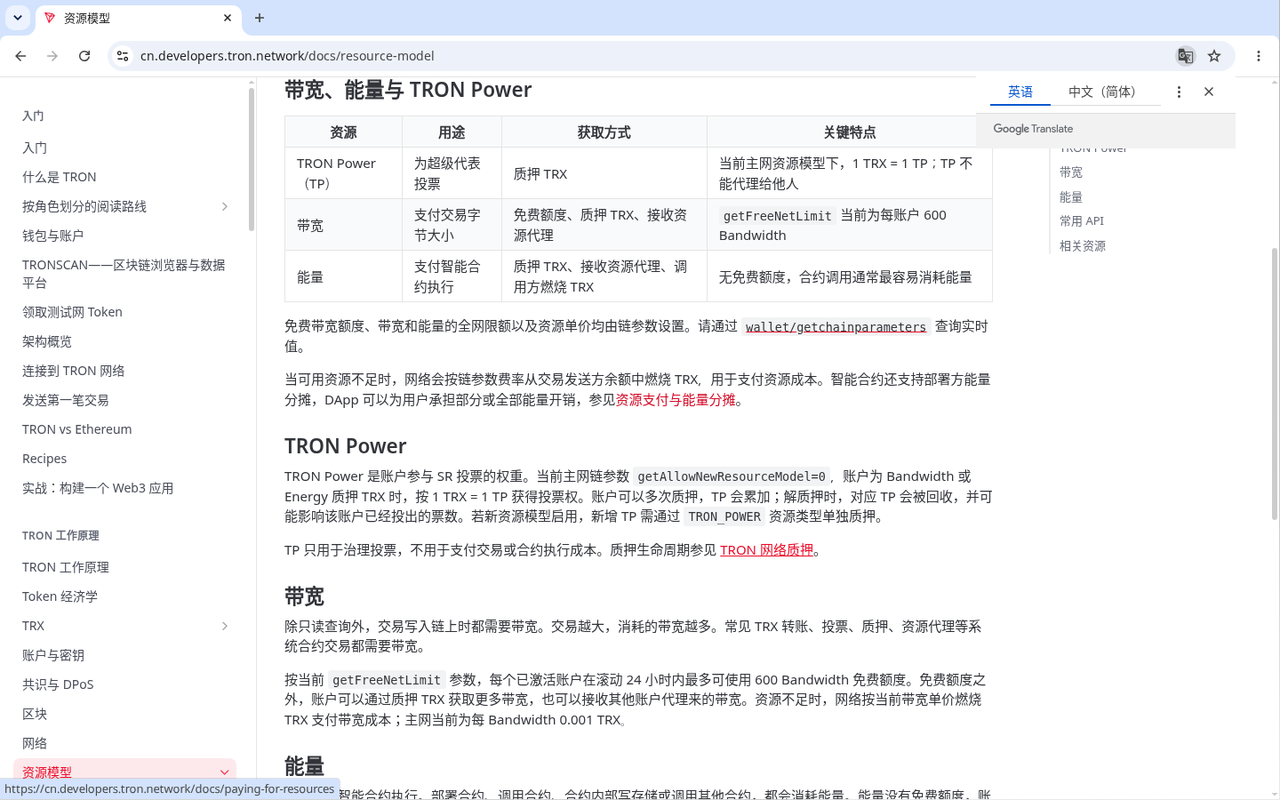The image size is (1280, 800).
Task: Click the Google Translate icon in address bar
Action: click(1185, 56)
